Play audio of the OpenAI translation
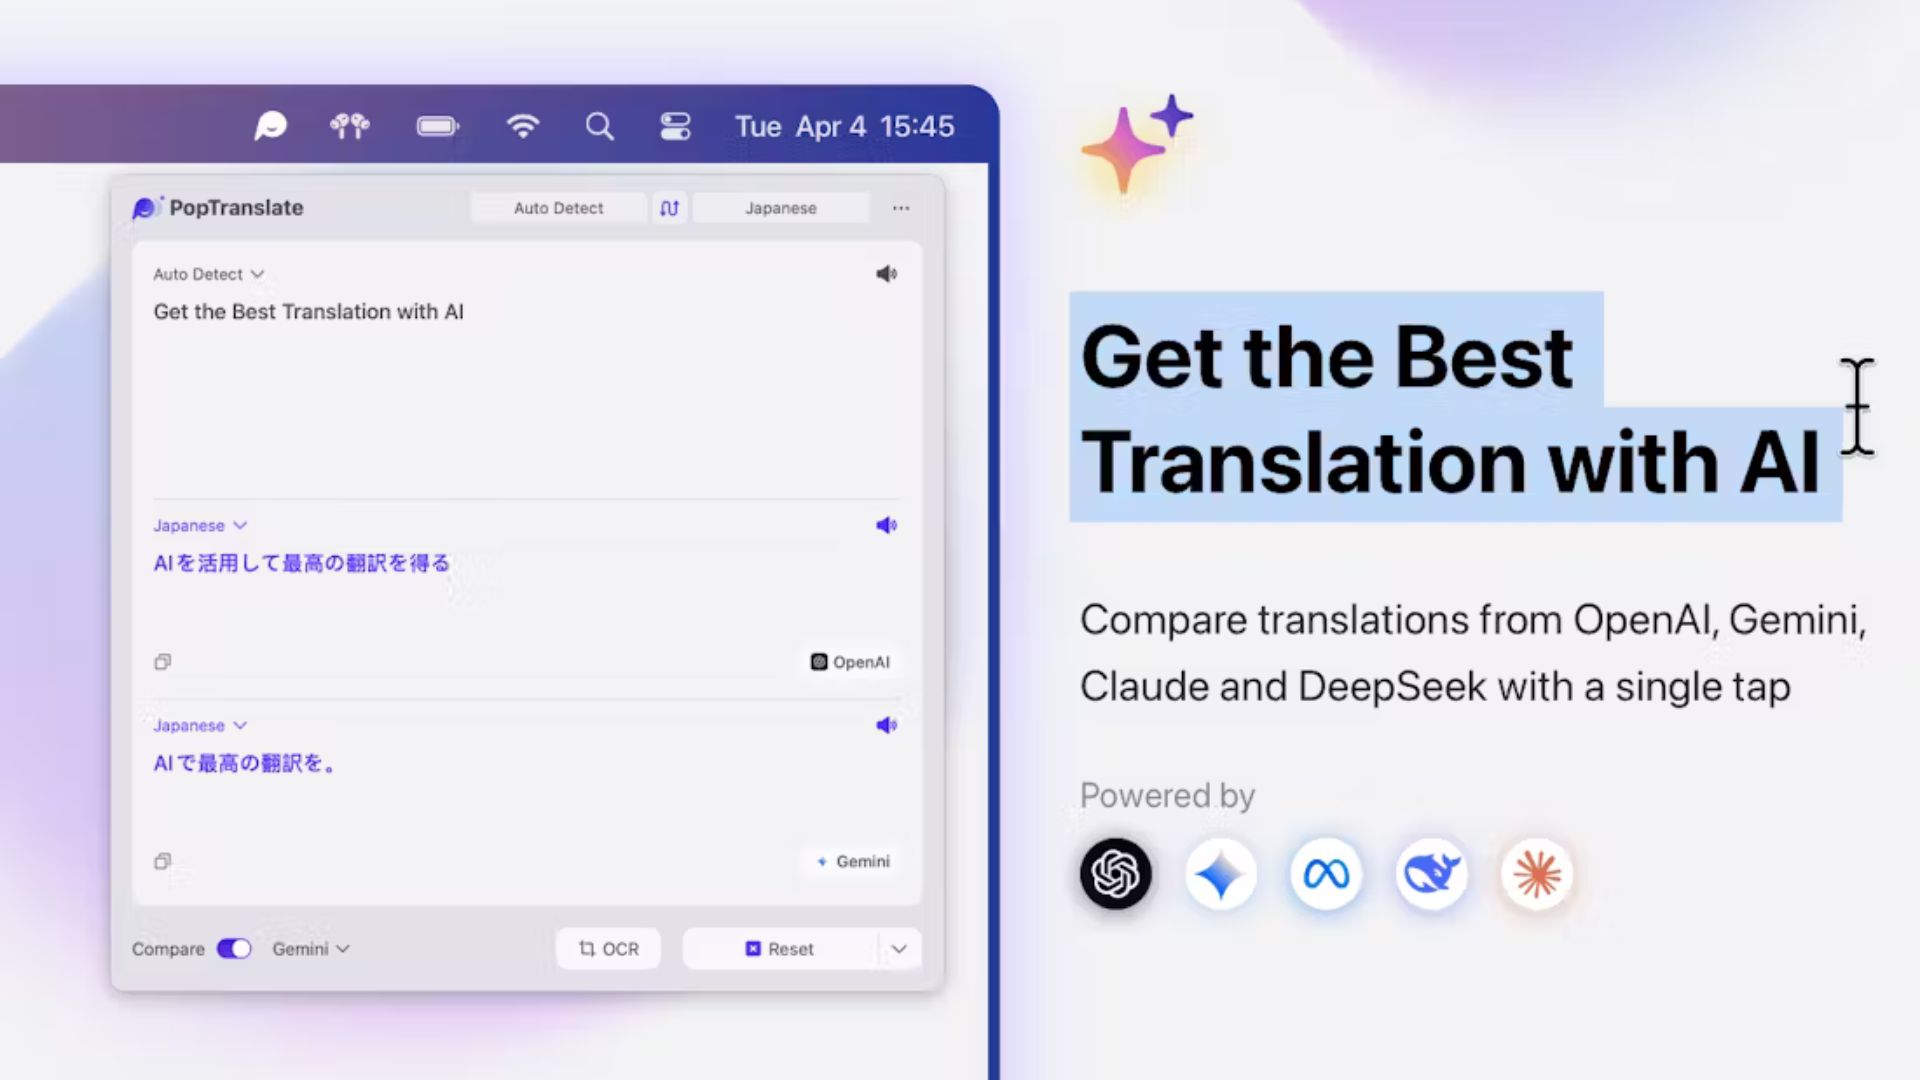Screen dimensions: 1920x1080 tap(886, 524)
